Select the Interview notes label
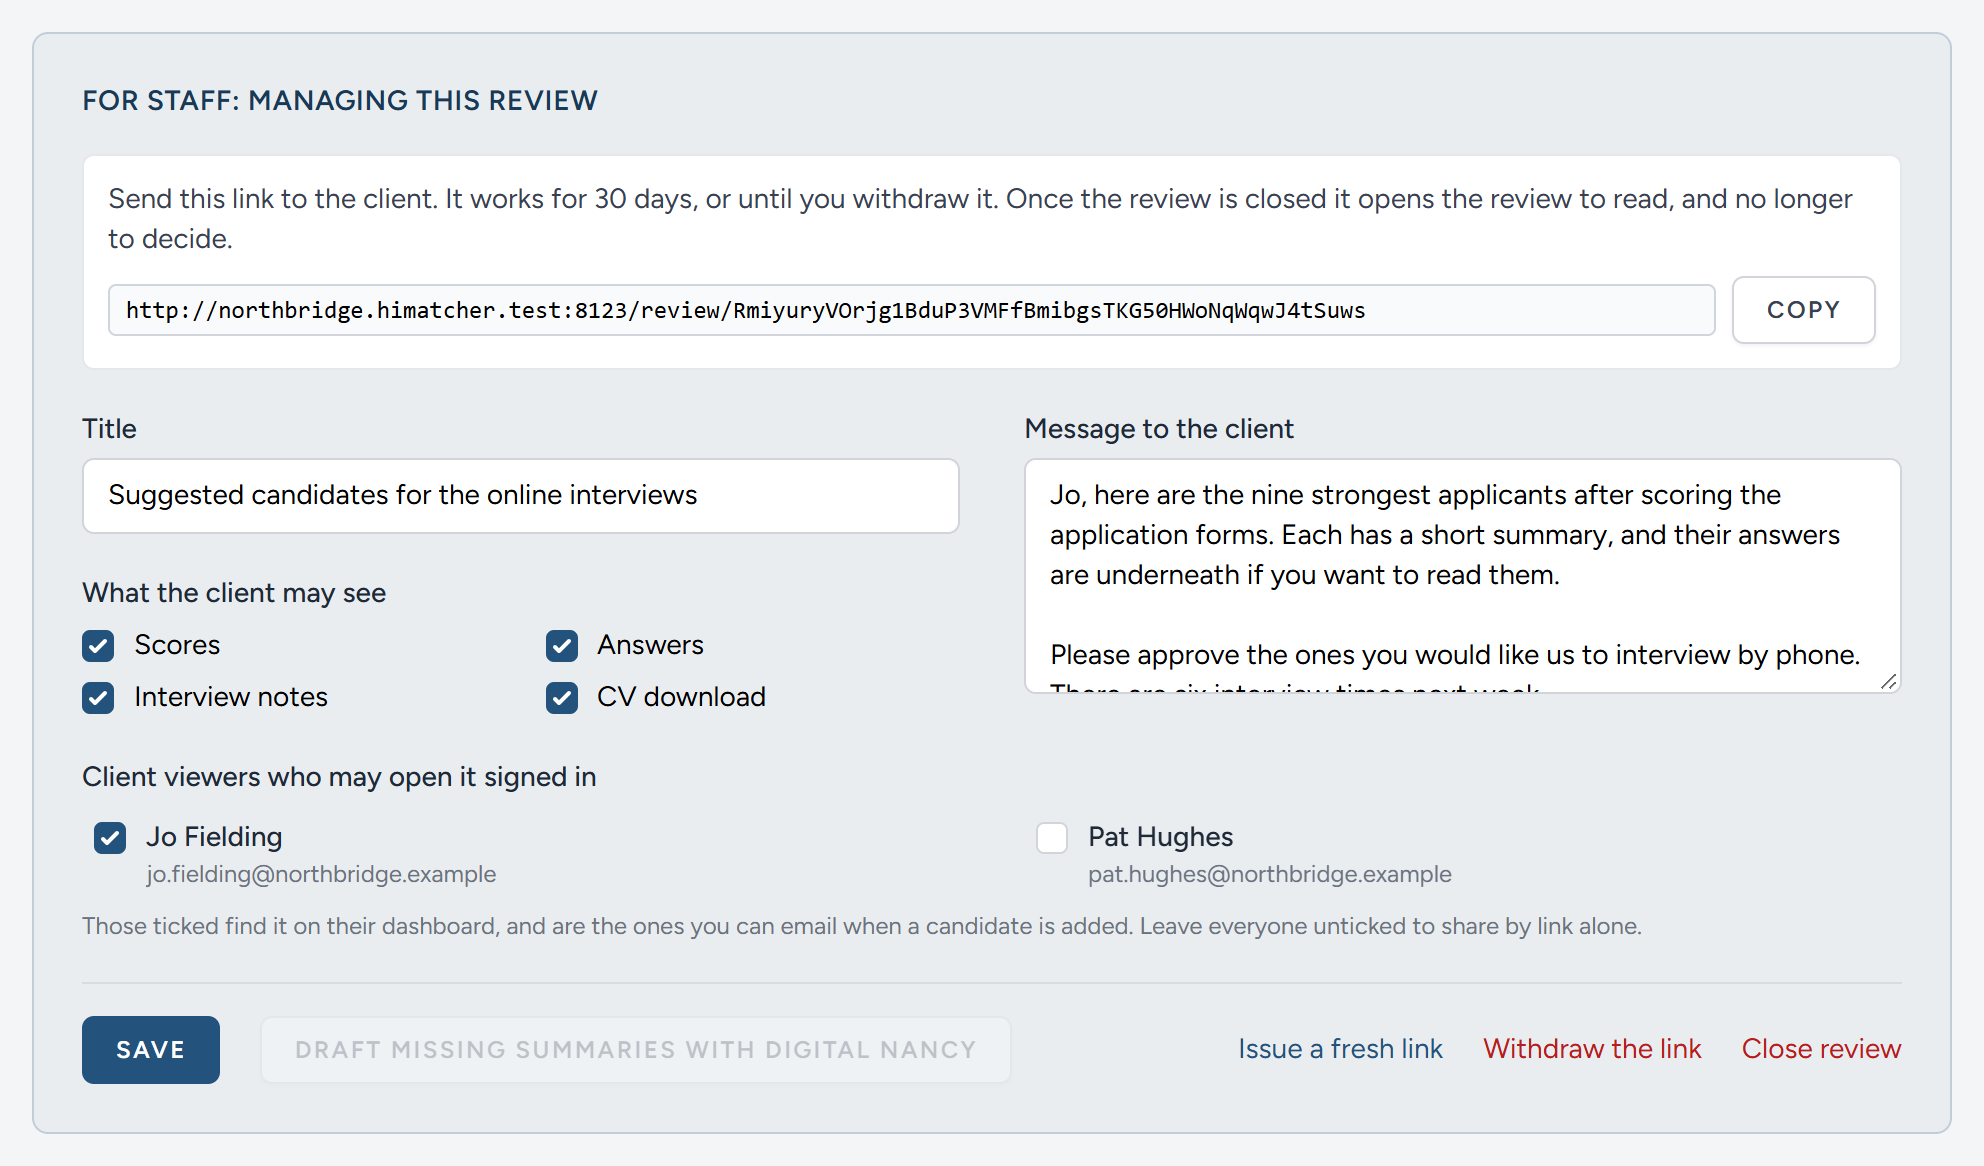Viewport: 1984px width, 1166px height. tap(231, 697)
